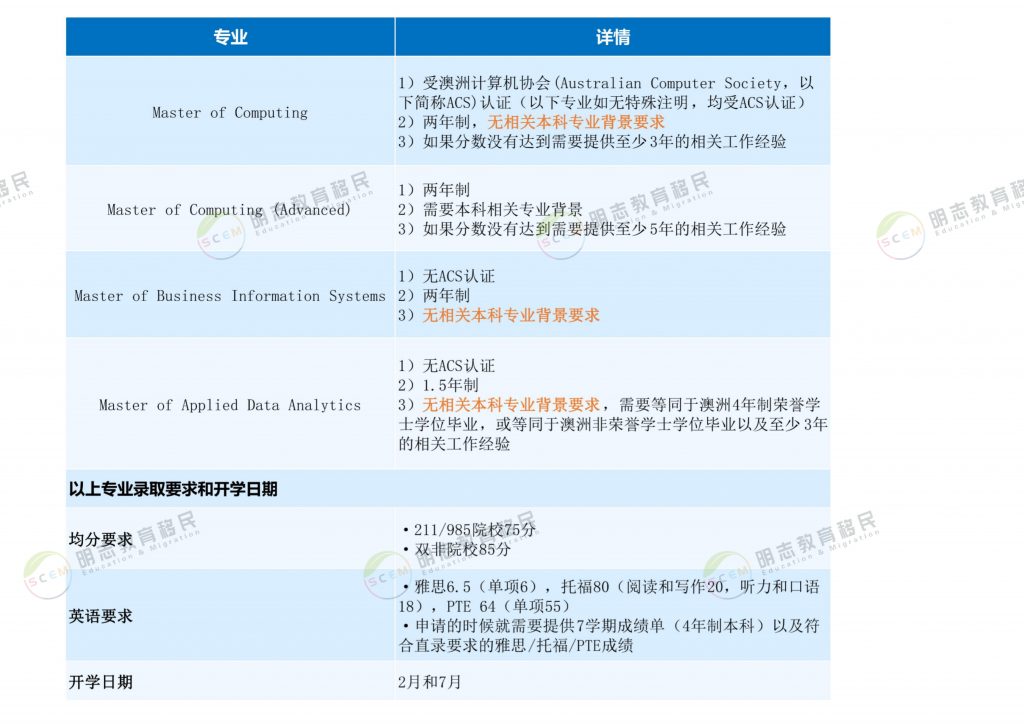Click the 详情 column header
The width and height of the screenshot is (1024, 724).
(x=612, y=37)
